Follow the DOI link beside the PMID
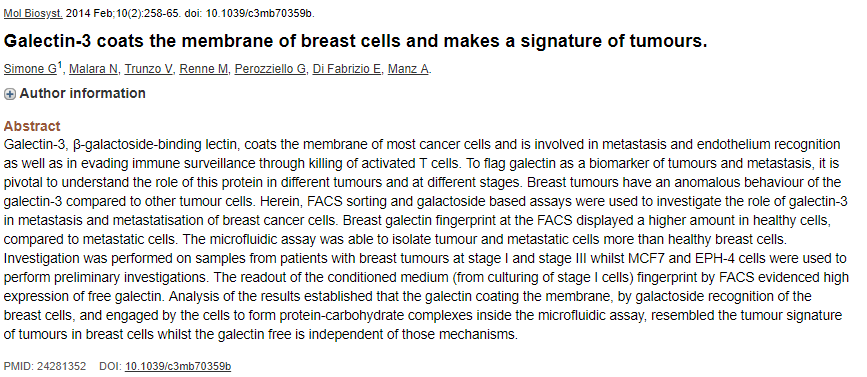 [178, 366]
